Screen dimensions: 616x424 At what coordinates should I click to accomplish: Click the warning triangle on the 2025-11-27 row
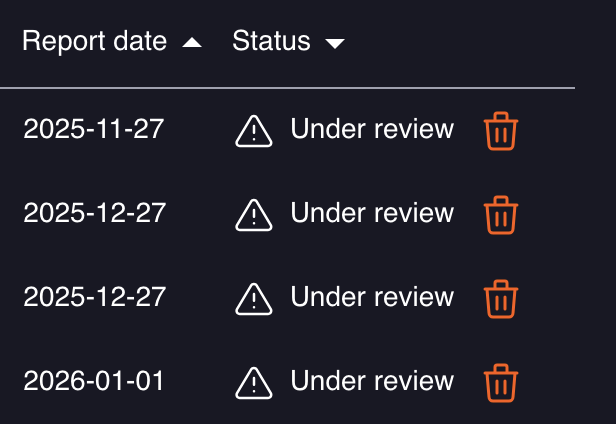point(254,131)
